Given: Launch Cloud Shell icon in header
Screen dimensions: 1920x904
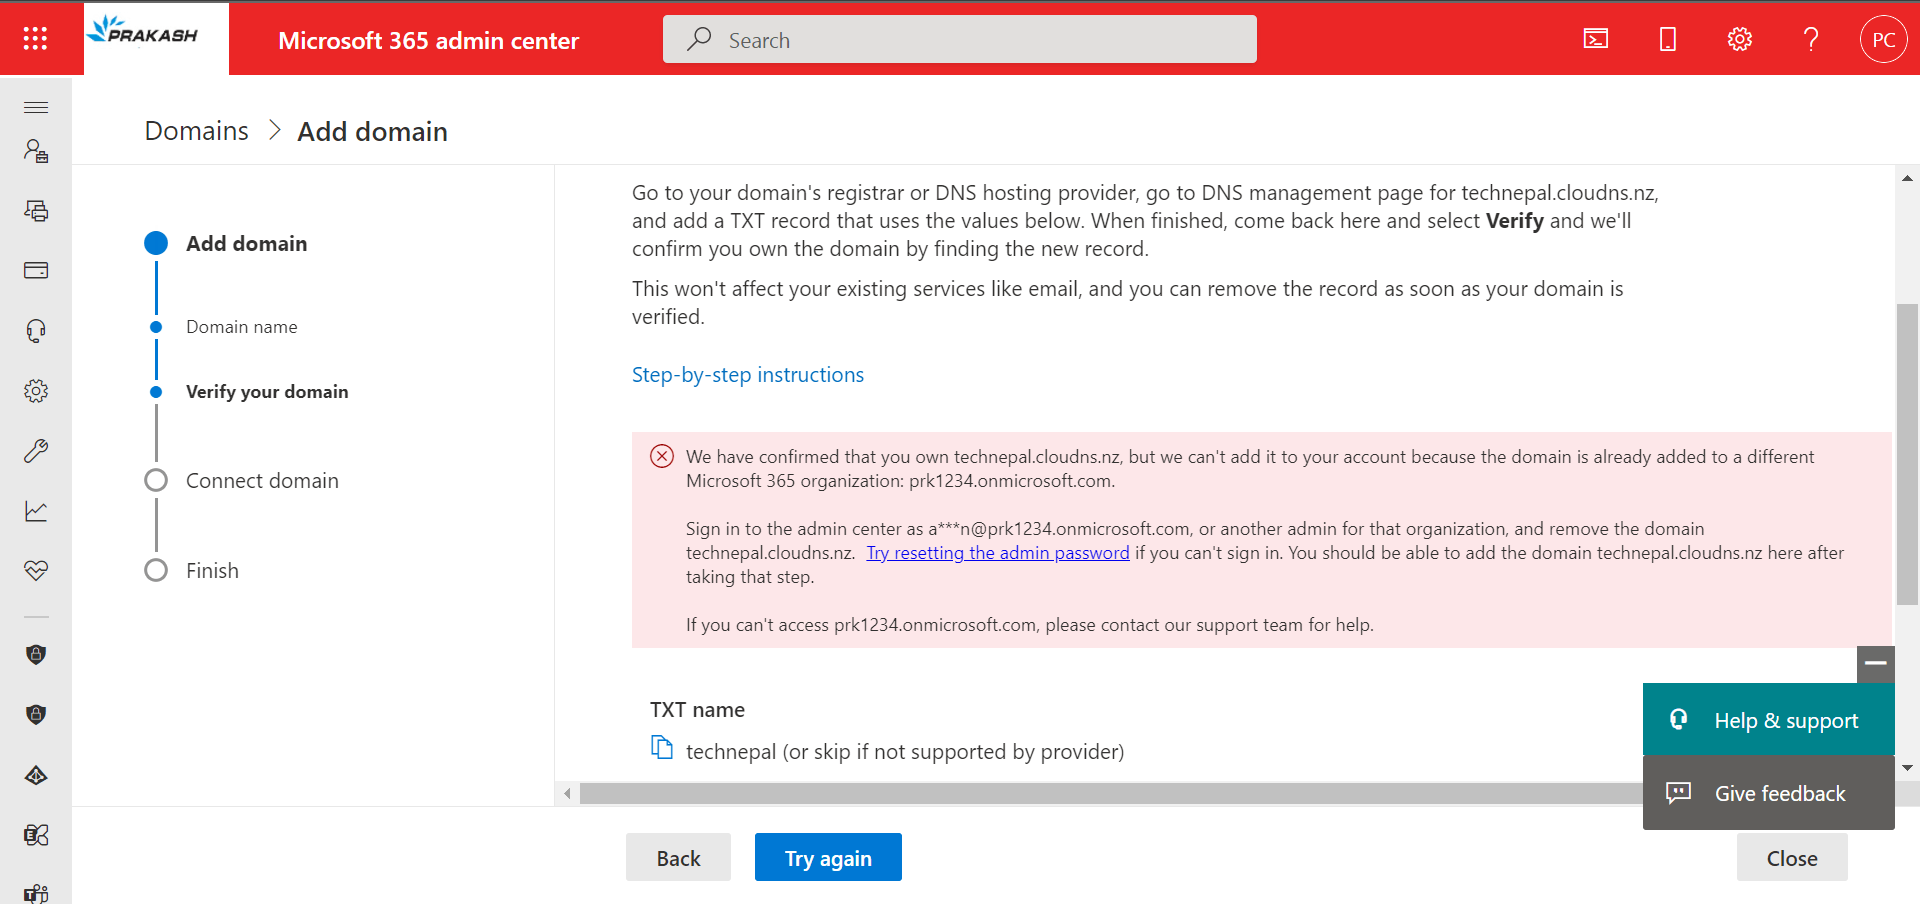Looking at the screenshot, I should click(x=1596, y=39).
